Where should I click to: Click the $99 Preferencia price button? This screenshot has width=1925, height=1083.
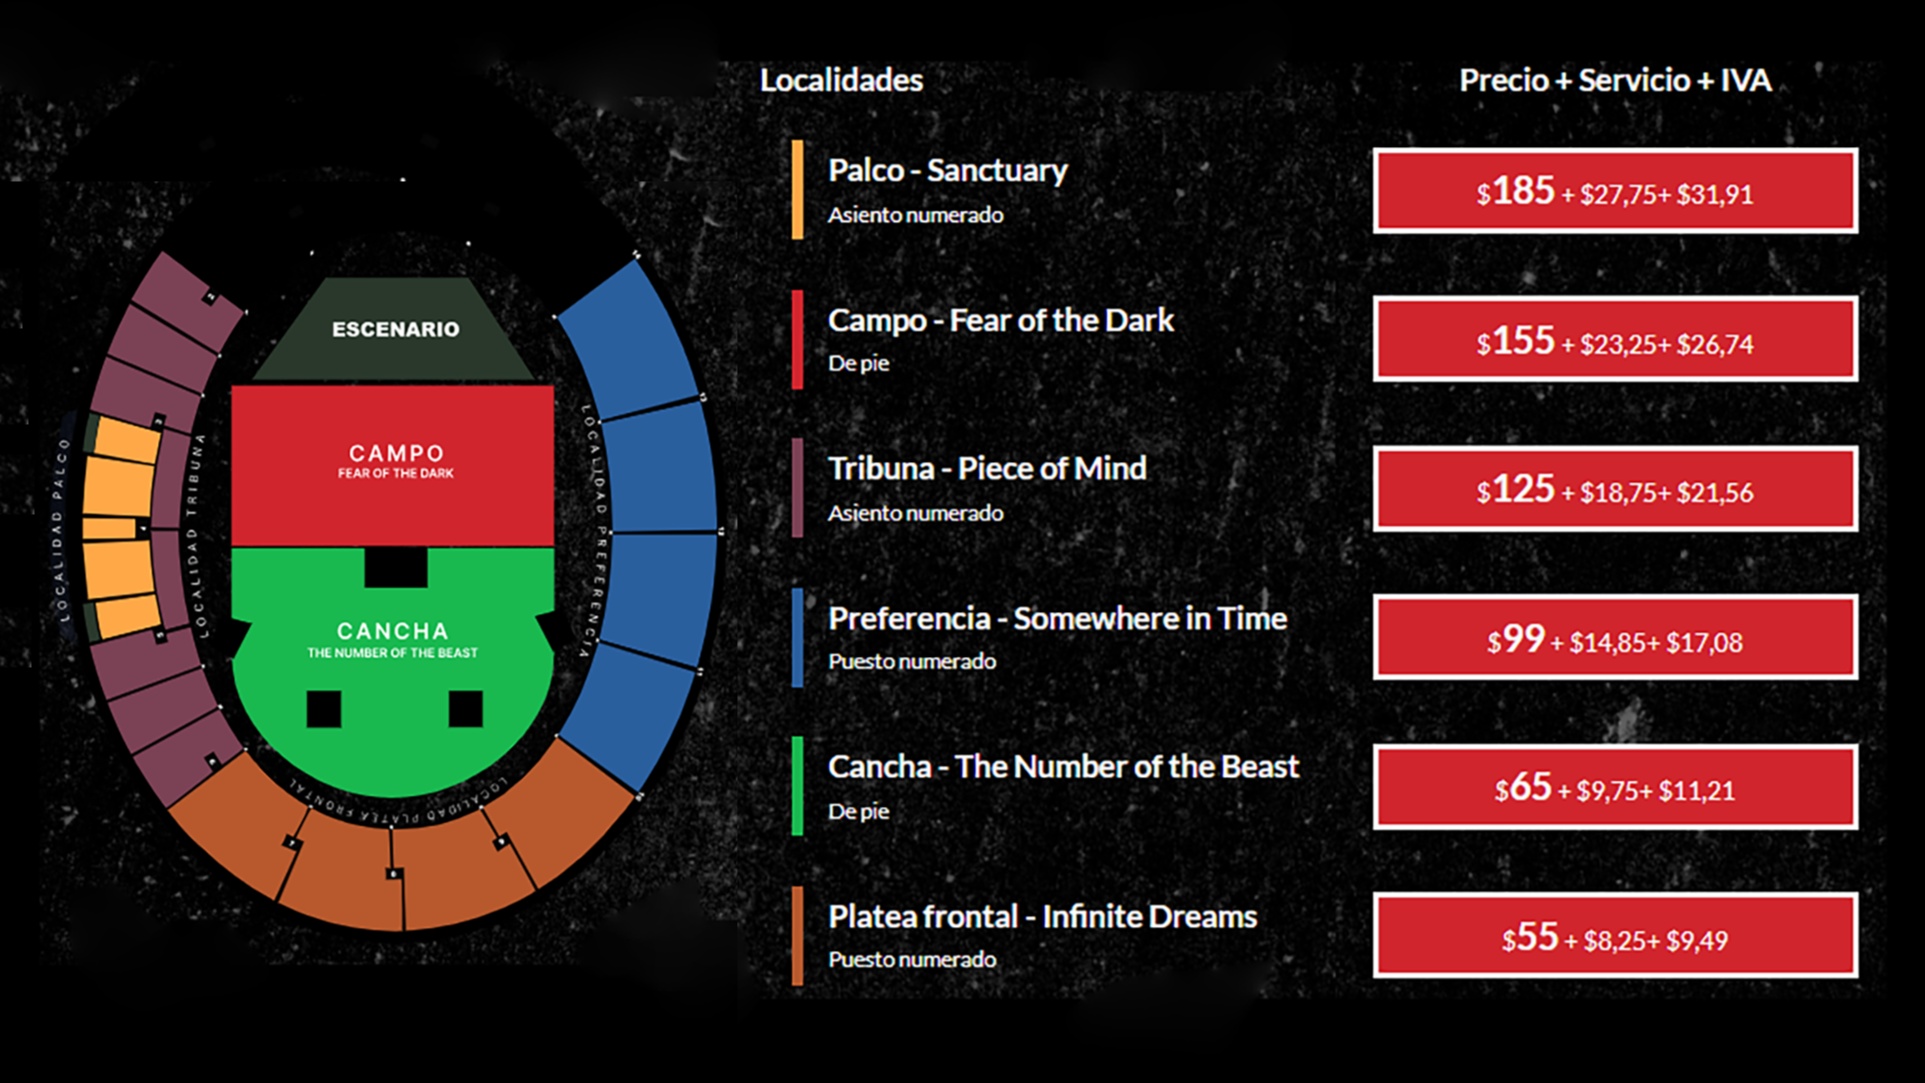[1614, 638]
